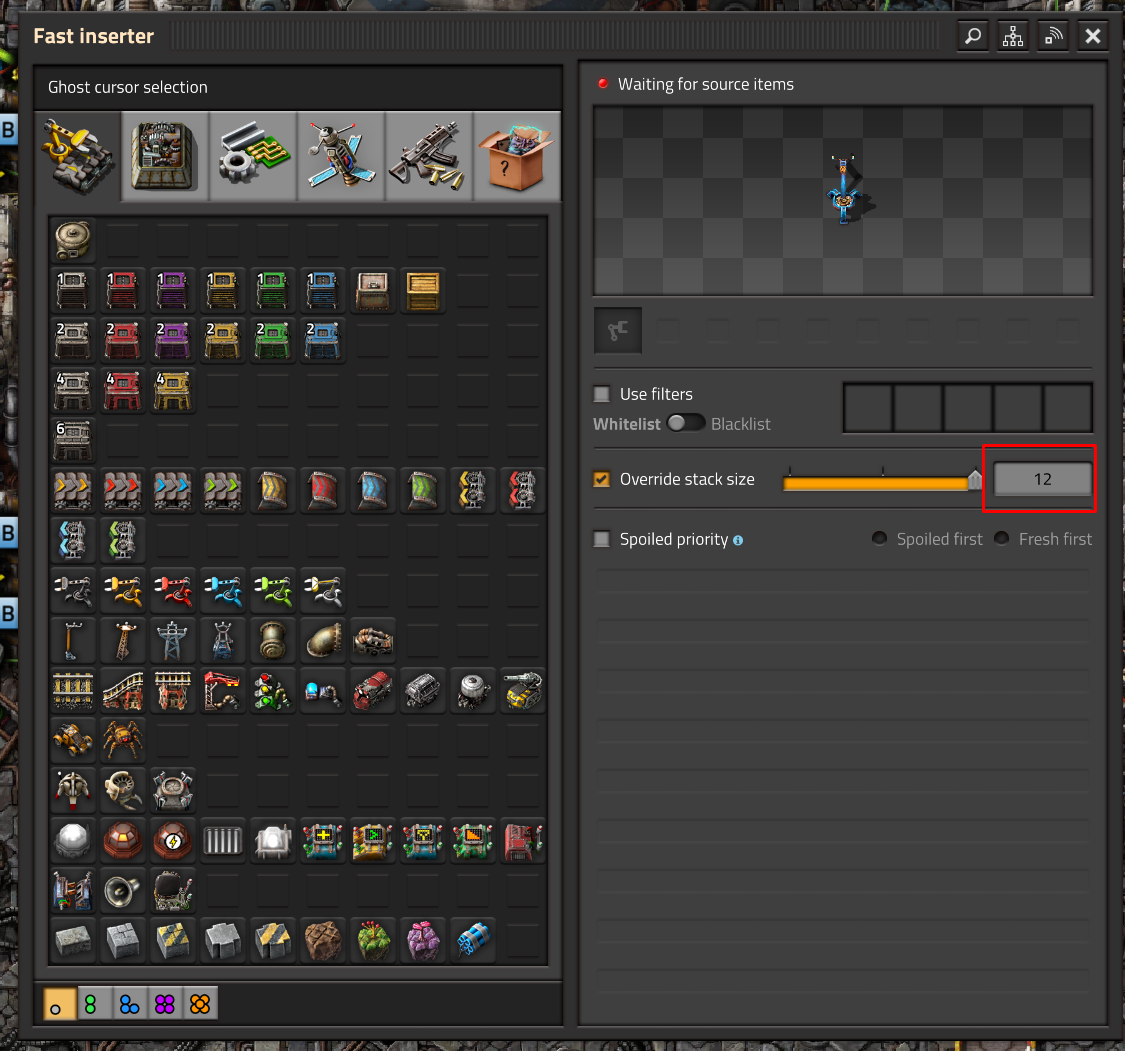Screen dimensions: 1125x1051
Task: Choose the big electric pole
Action: pos(172,641)
